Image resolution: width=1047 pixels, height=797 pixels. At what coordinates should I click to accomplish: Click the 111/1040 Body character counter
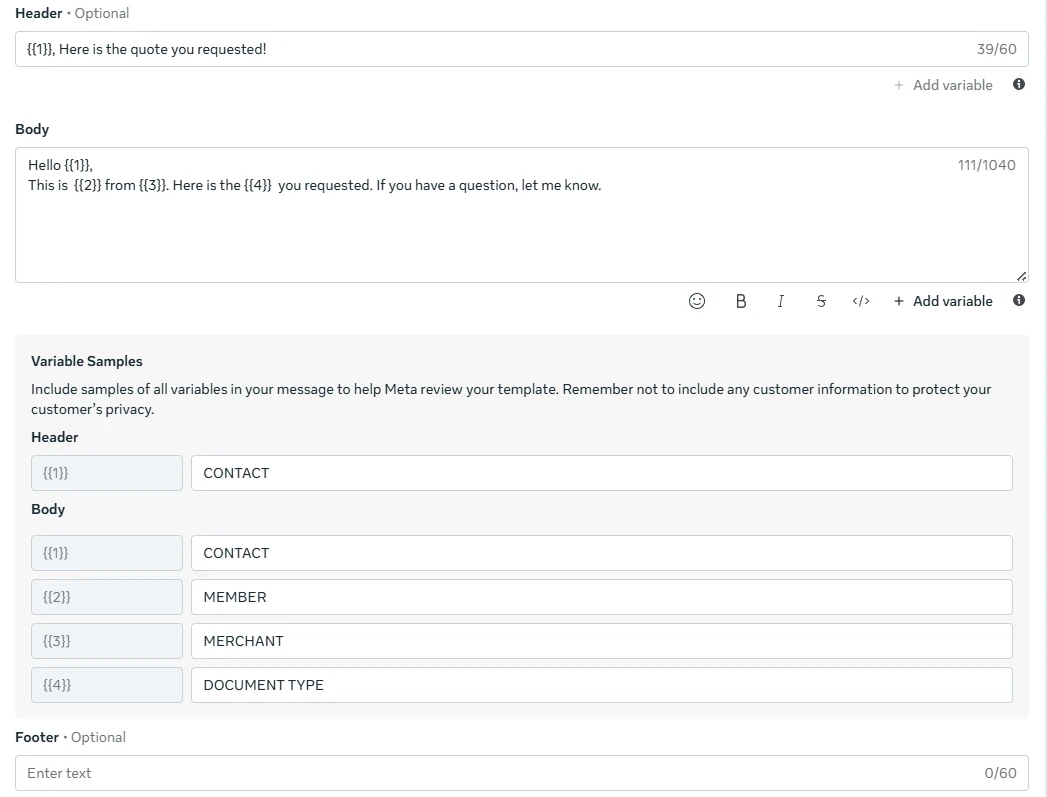pyautogui.click(x=986, y=165)
